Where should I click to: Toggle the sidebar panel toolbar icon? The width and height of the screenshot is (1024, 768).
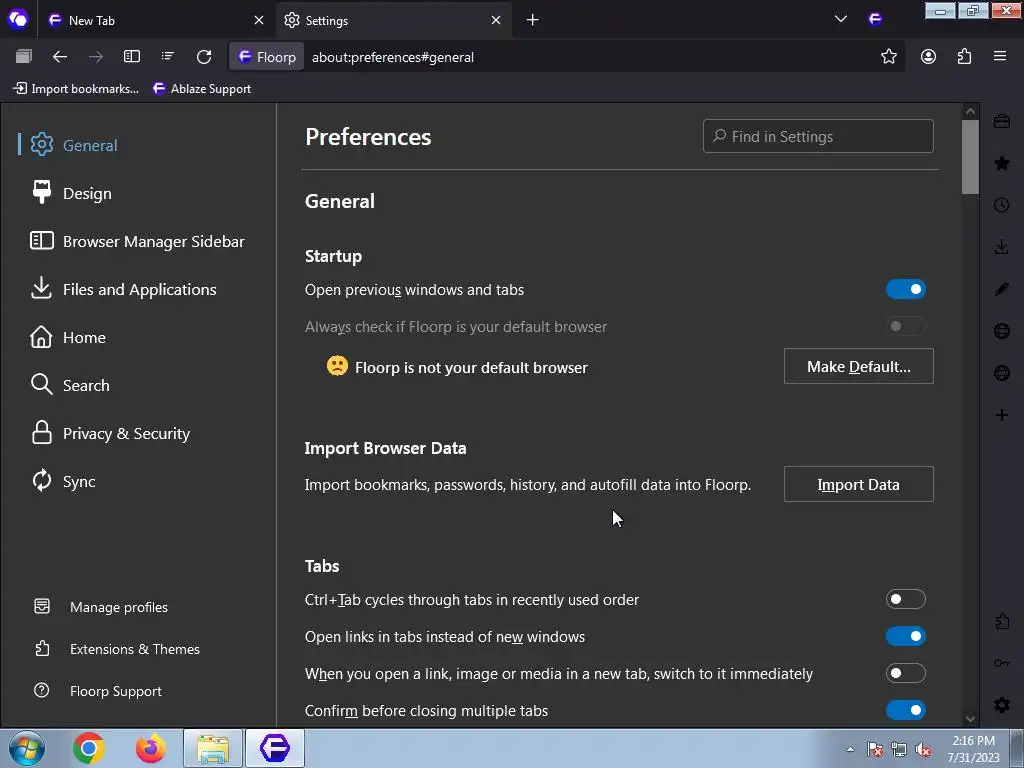tap(132, 57)
